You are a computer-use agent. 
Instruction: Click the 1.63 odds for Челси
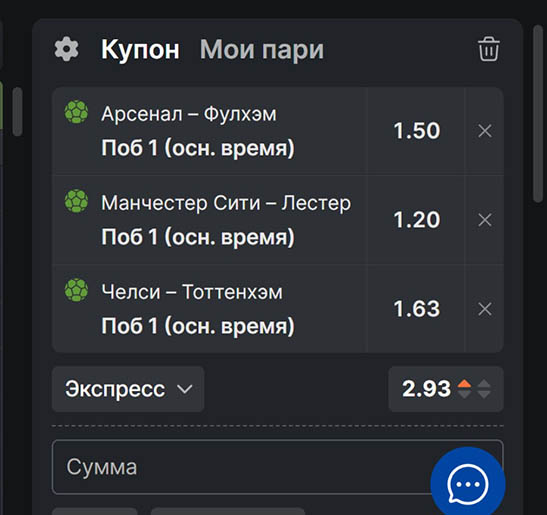[417, 309]
